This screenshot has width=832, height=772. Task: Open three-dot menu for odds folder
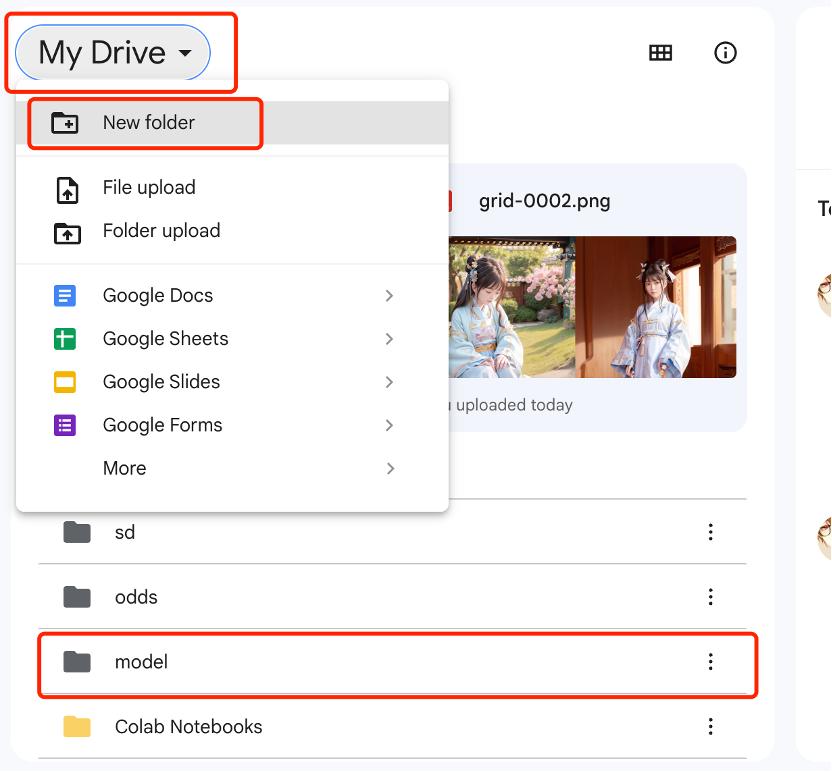(x=710, y=597)
